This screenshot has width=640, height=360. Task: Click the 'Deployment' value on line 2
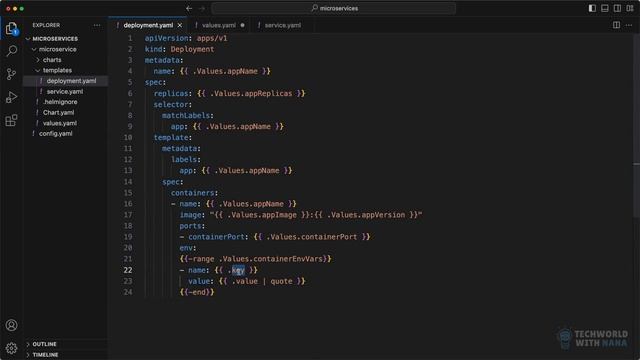[x=192, y=49]
